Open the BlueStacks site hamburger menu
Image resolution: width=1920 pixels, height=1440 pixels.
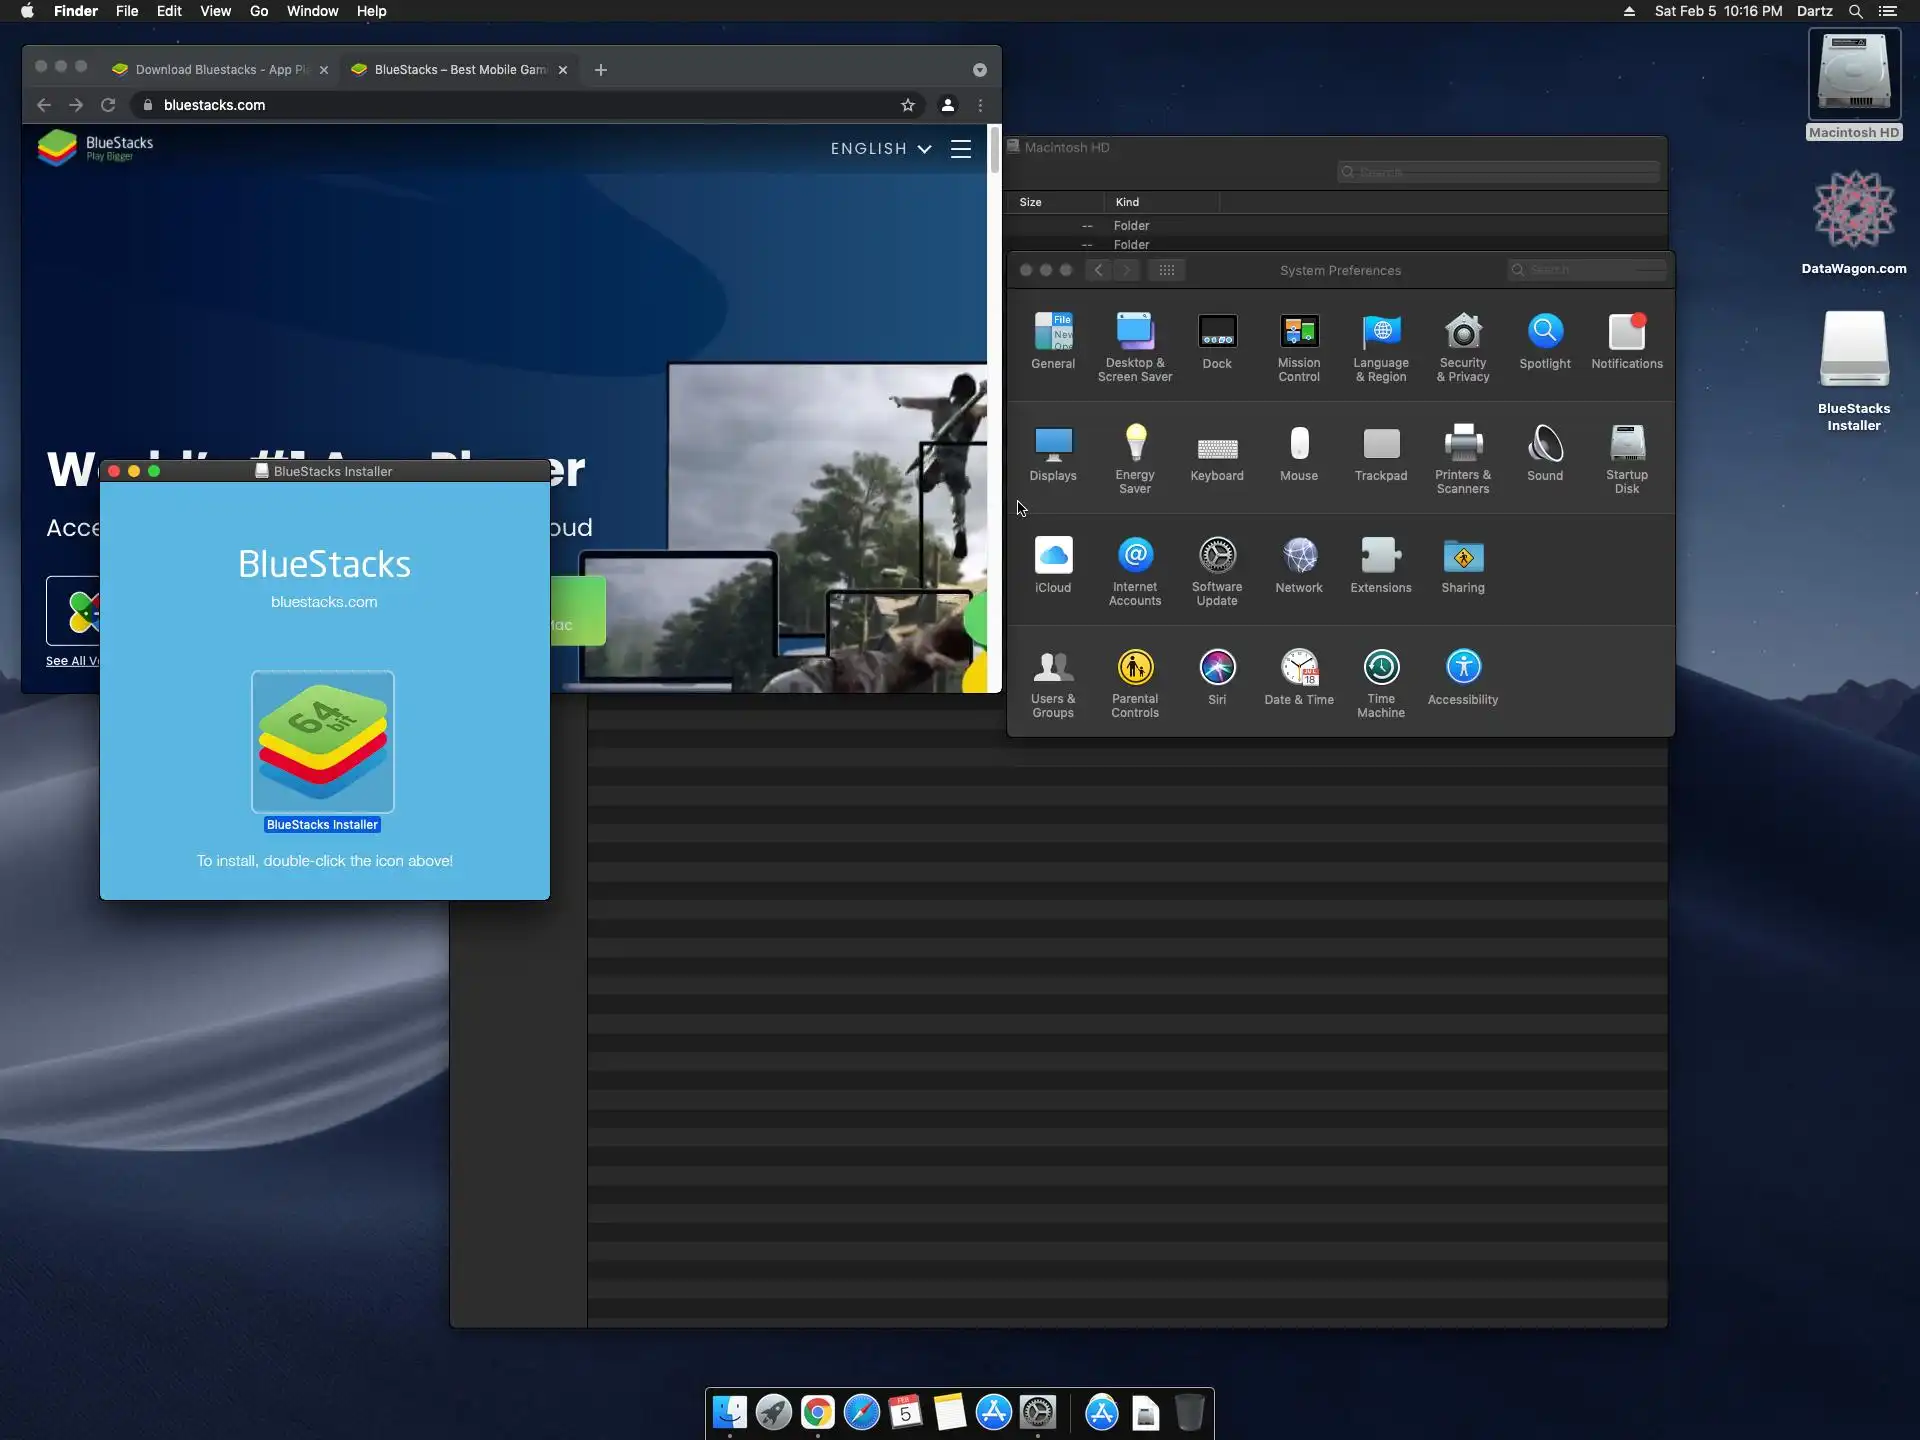pyautogui.click(x=960, y=149)
